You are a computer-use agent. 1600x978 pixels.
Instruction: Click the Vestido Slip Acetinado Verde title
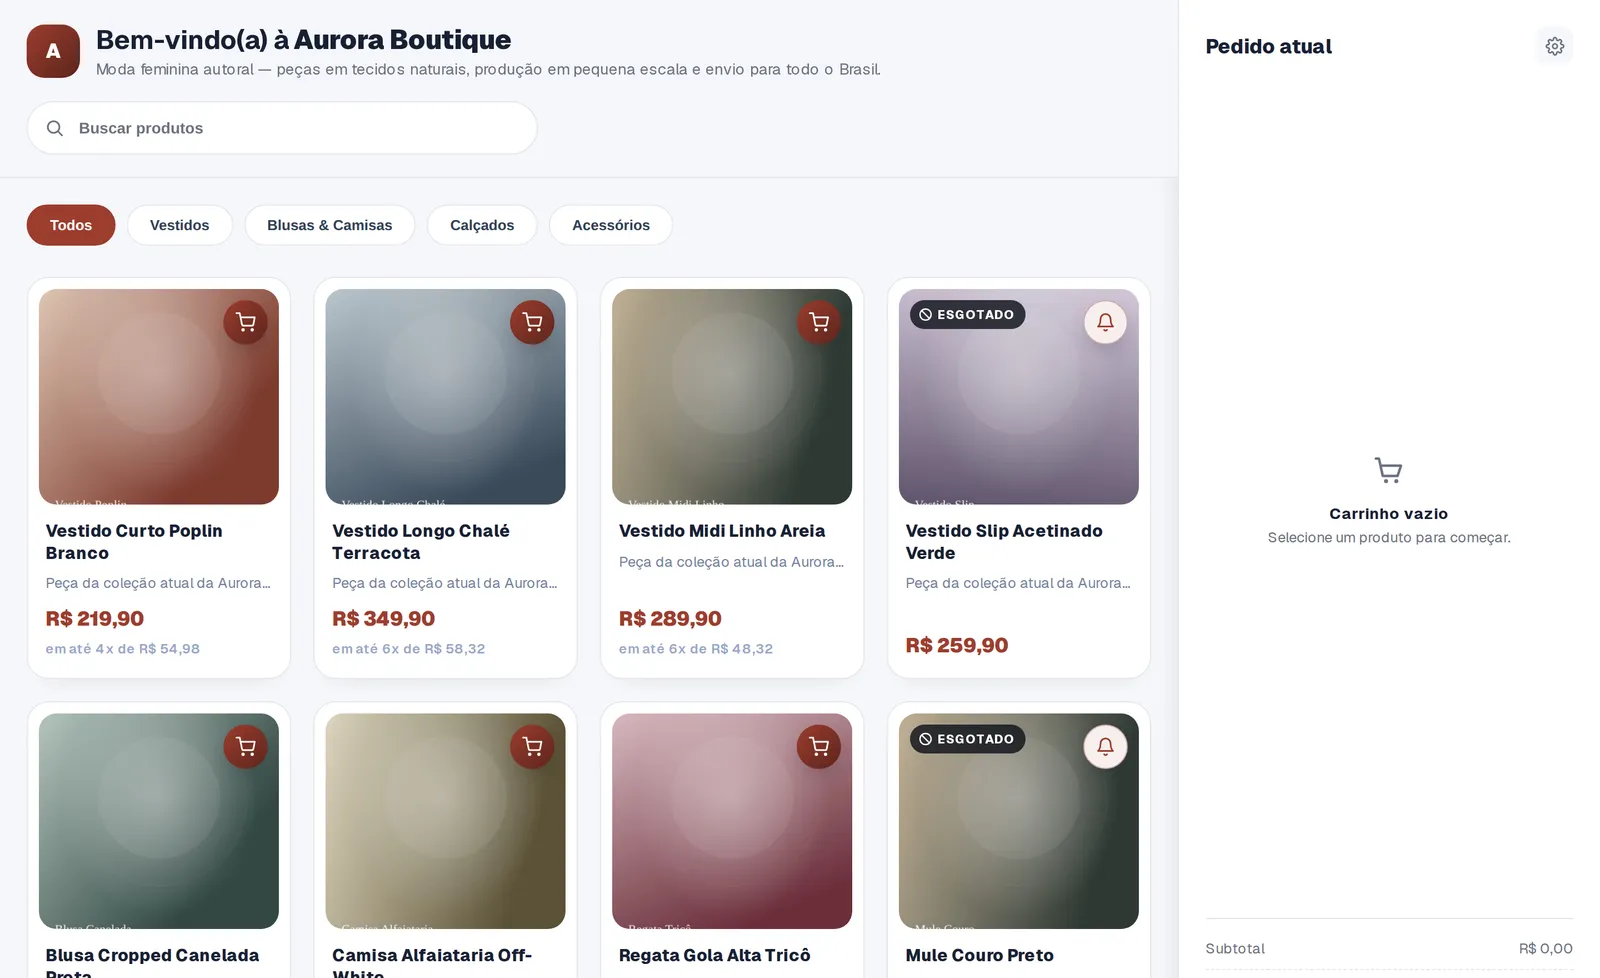click(1004, 542)
